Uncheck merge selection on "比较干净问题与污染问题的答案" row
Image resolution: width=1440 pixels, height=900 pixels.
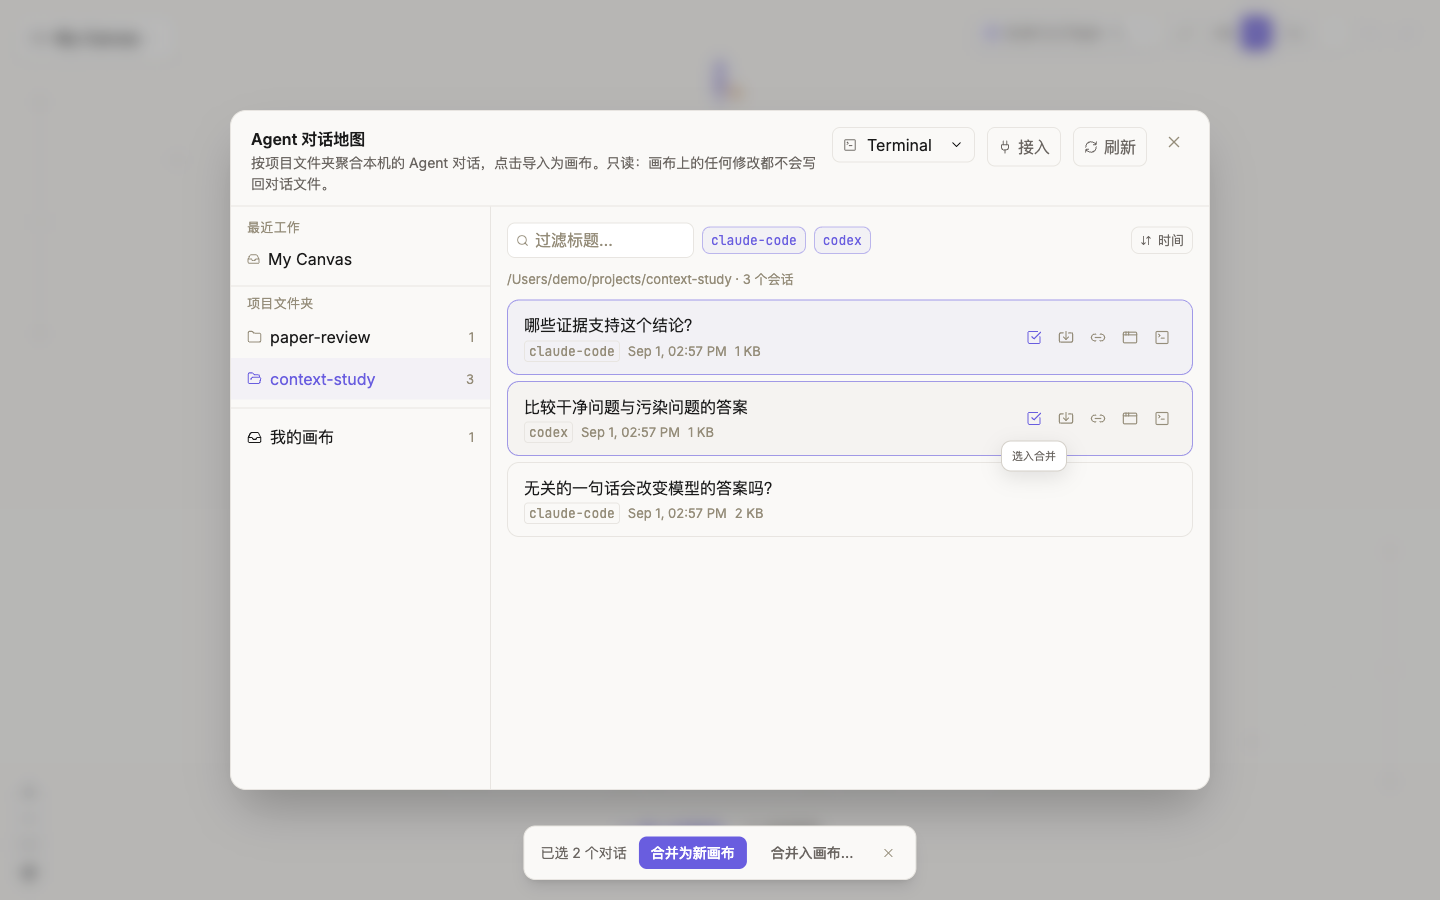point(1034,419)
